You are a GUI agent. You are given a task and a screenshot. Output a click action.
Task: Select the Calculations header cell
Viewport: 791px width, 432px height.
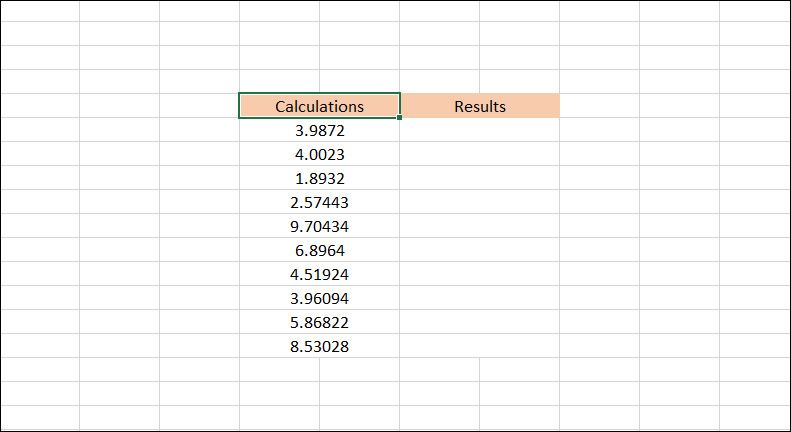click(319, 106)
